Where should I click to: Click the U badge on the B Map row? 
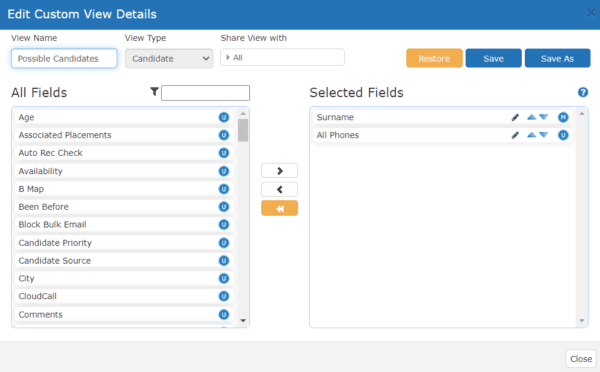tap(224, 189)
